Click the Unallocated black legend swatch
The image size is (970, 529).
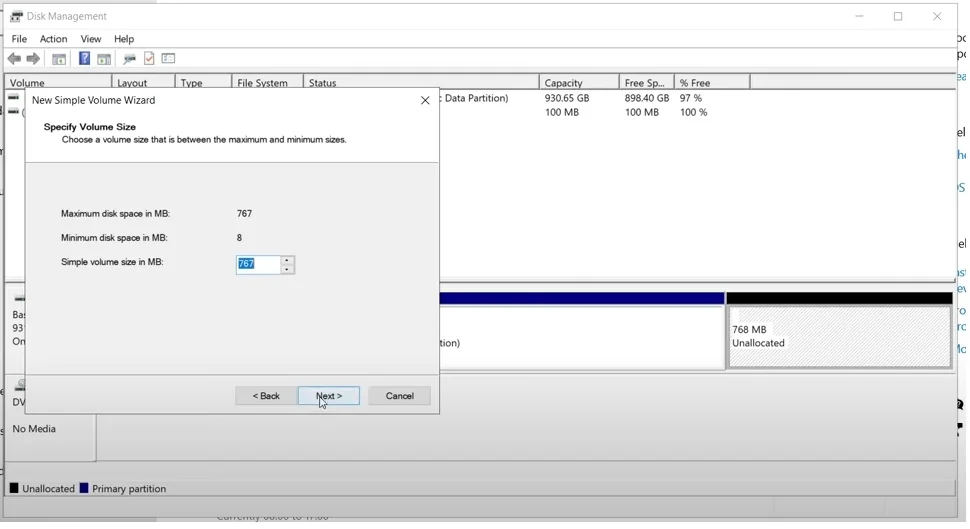(14, 488)
